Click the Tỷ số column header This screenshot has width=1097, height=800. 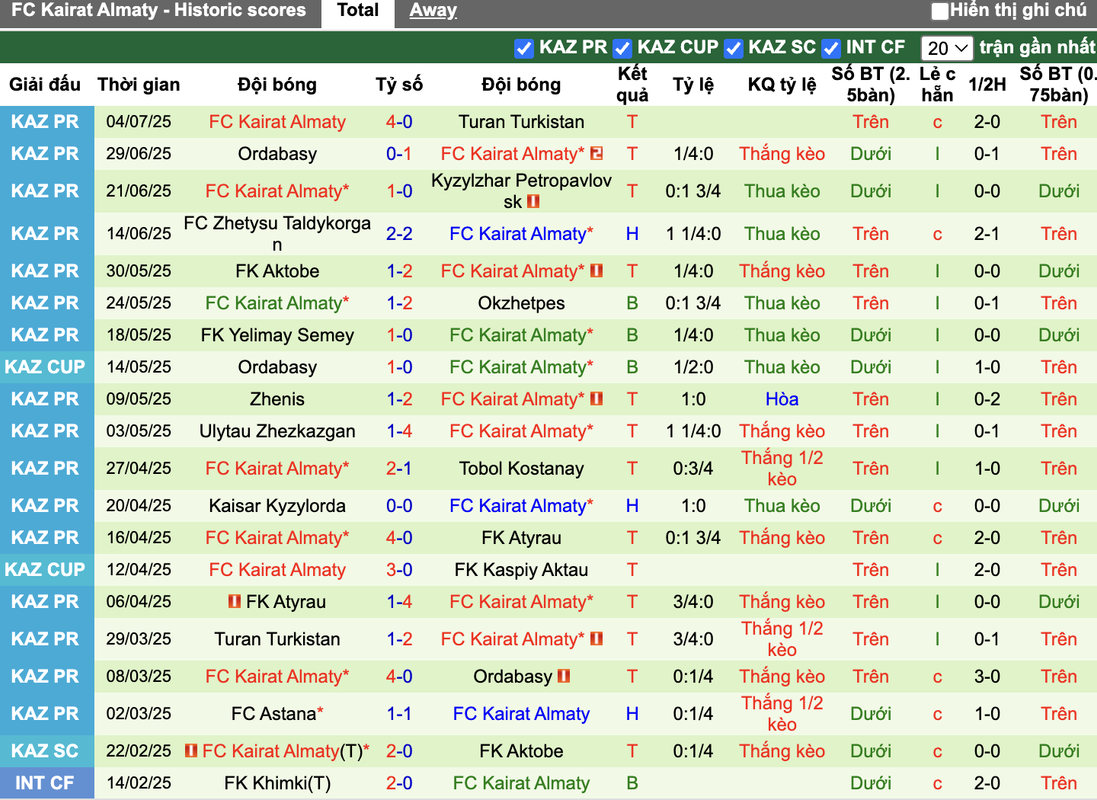399,85
